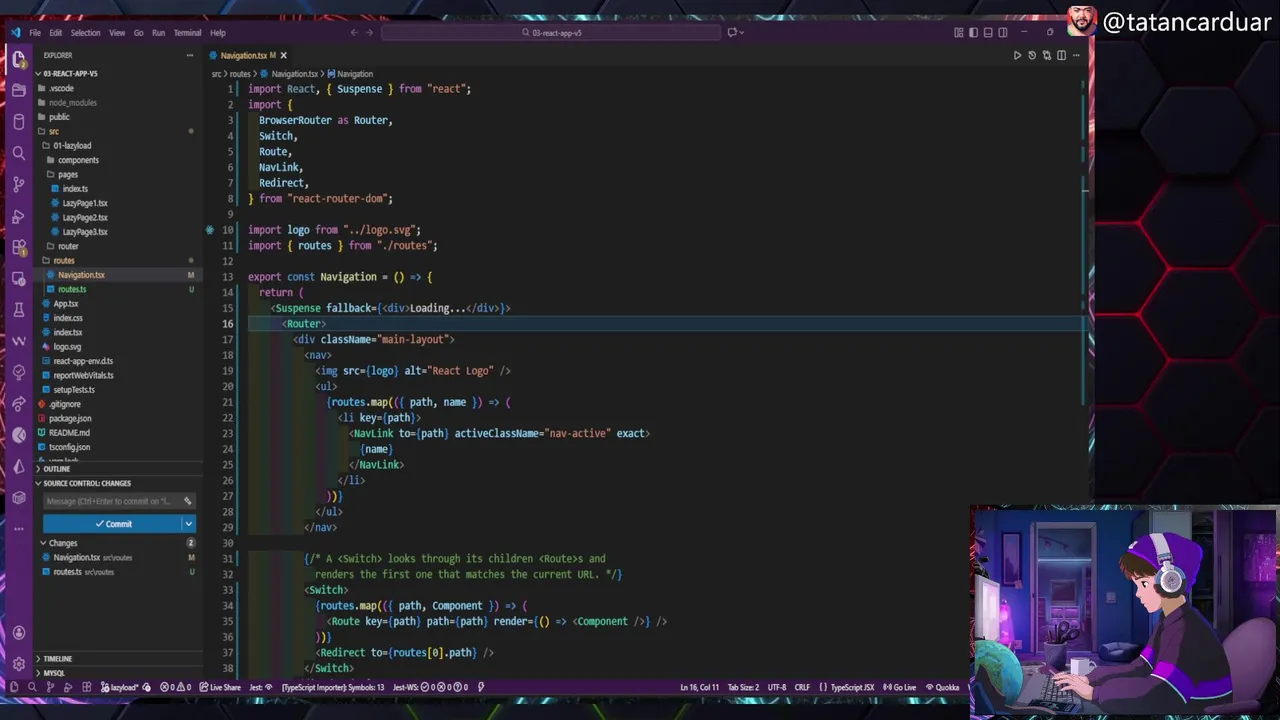Open the Edit menu

pyautogui.click(x=56, y=33)
